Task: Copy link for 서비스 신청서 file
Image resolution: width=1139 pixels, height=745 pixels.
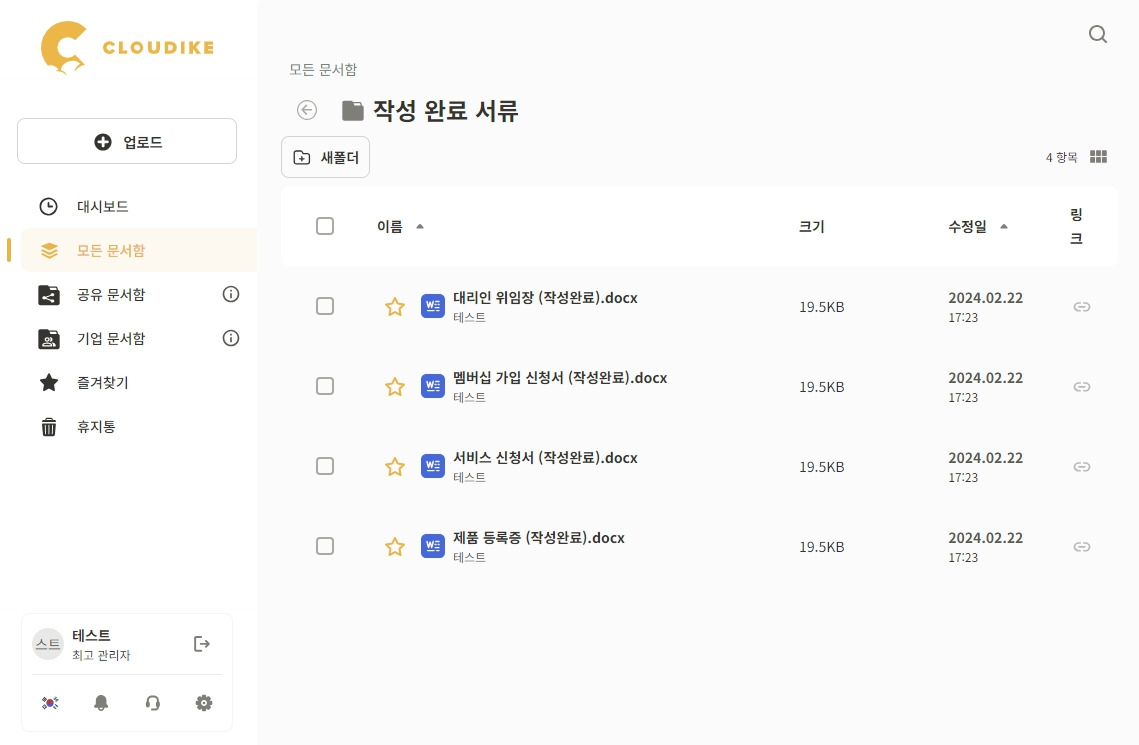Action: [x=1081, y=467]
